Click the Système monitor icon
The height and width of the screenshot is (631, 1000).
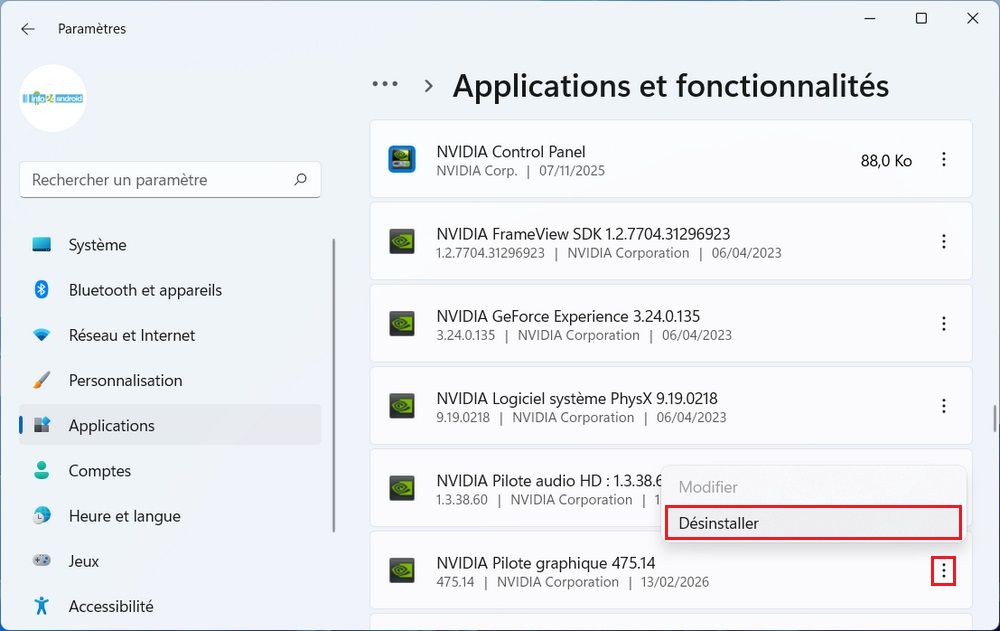[41, 244]
